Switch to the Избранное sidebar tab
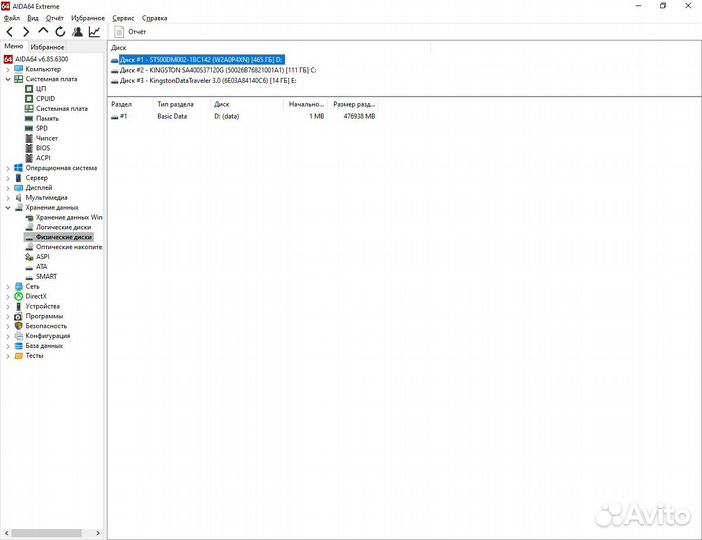 click(x=47, y=47)
